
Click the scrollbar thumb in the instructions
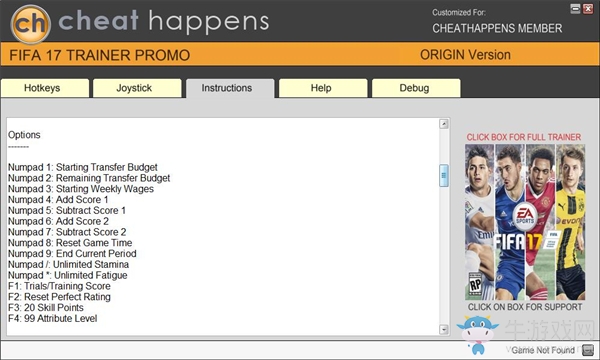[x=444, y=175]
